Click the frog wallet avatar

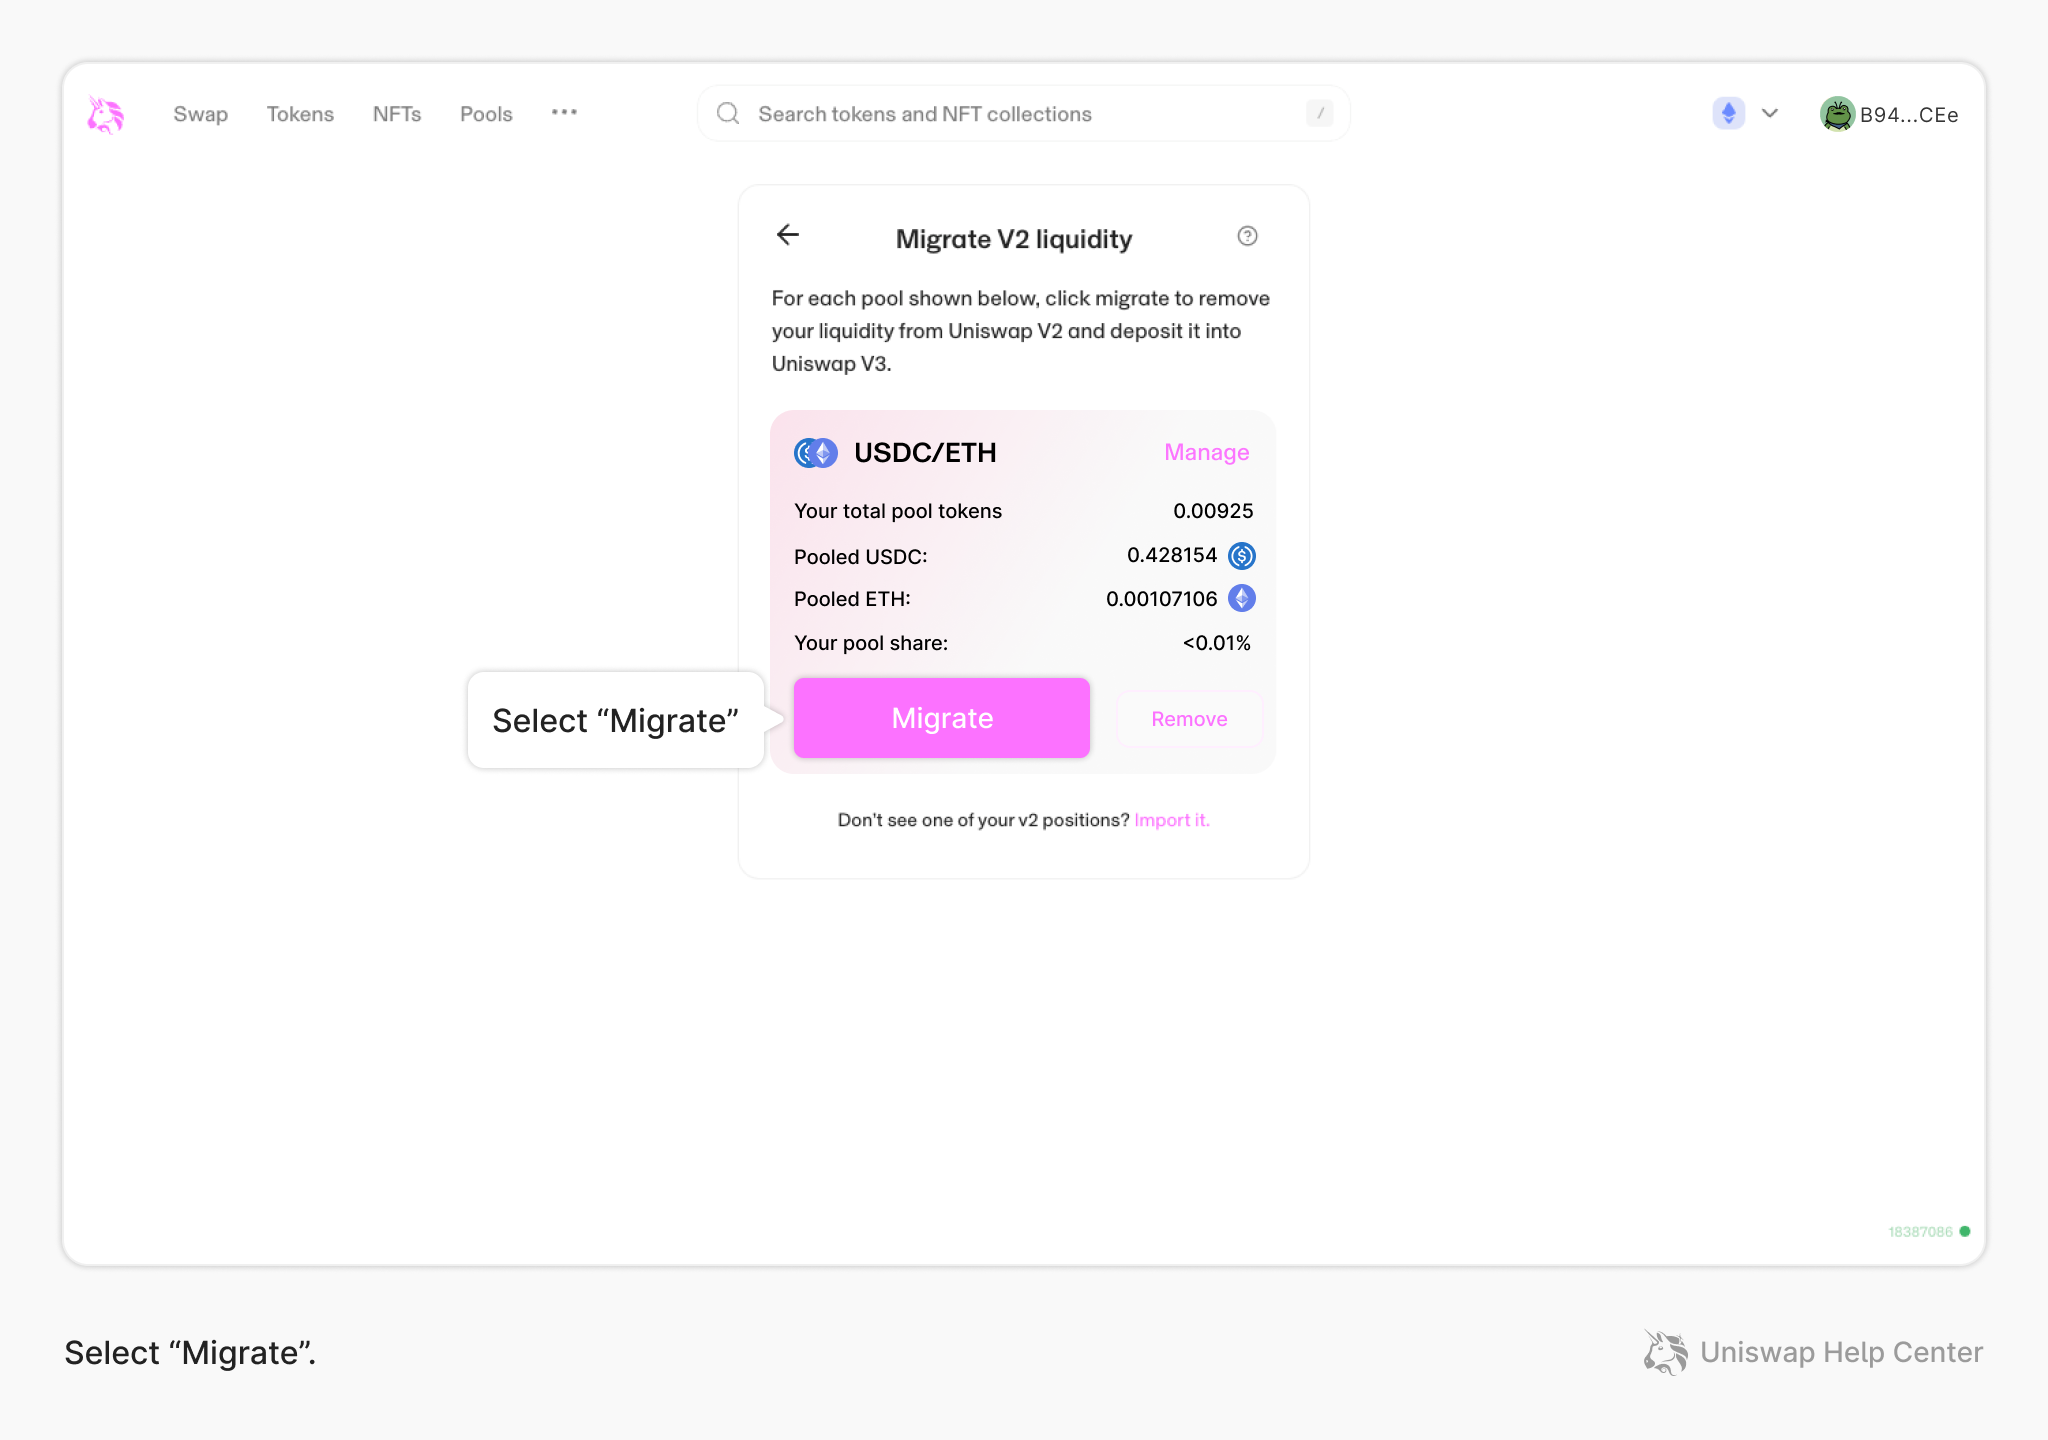click(x=1838, y=114)
